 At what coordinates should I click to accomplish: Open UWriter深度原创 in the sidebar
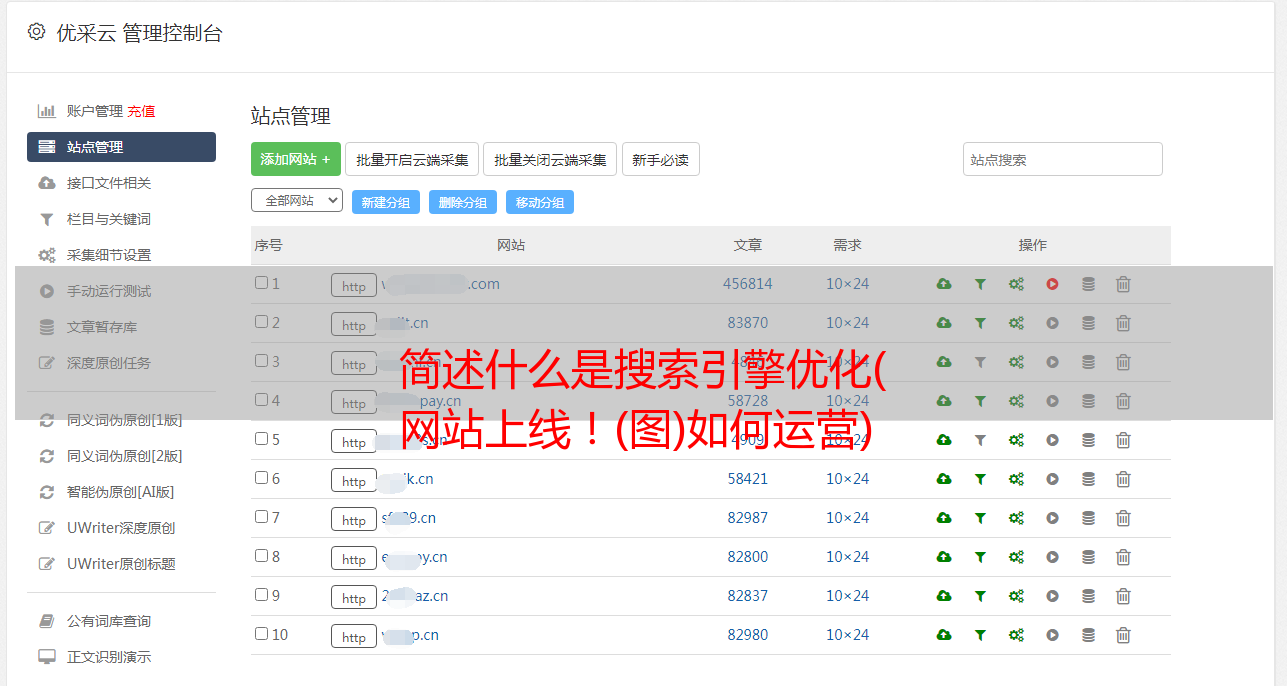[121, 528]
